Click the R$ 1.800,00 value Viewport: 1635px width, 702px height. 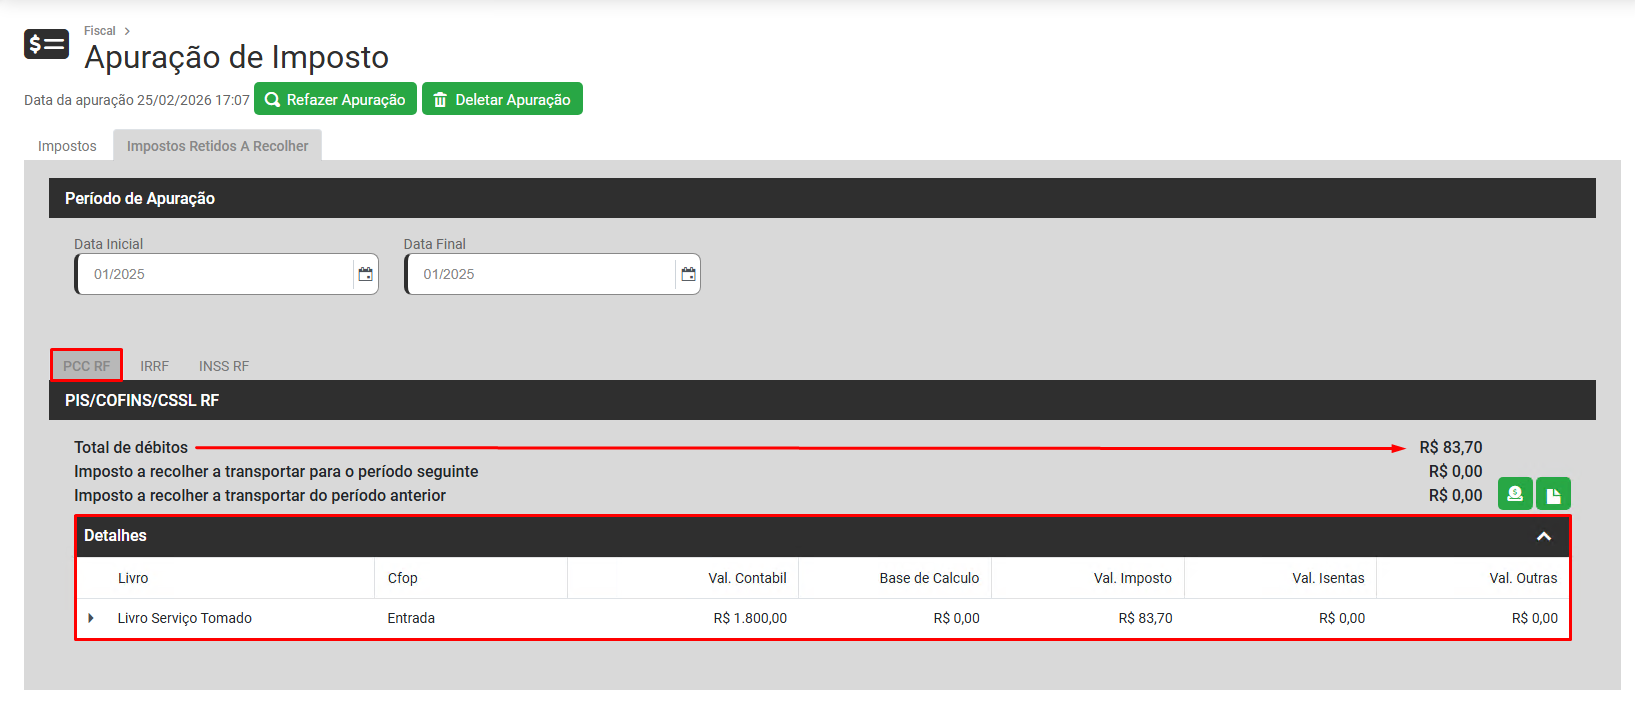[750, 618]
